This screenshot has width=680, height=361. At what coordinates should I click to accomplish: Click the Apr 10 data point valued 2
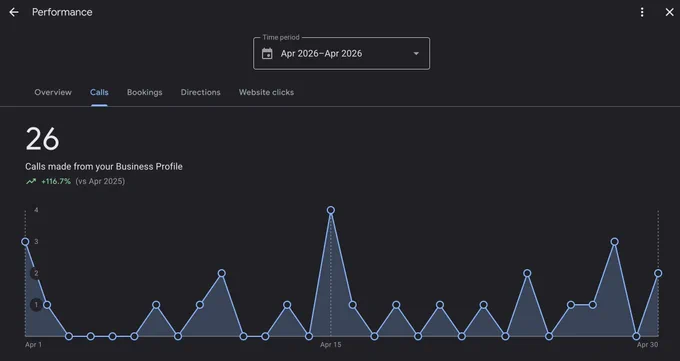coord(222,273)
